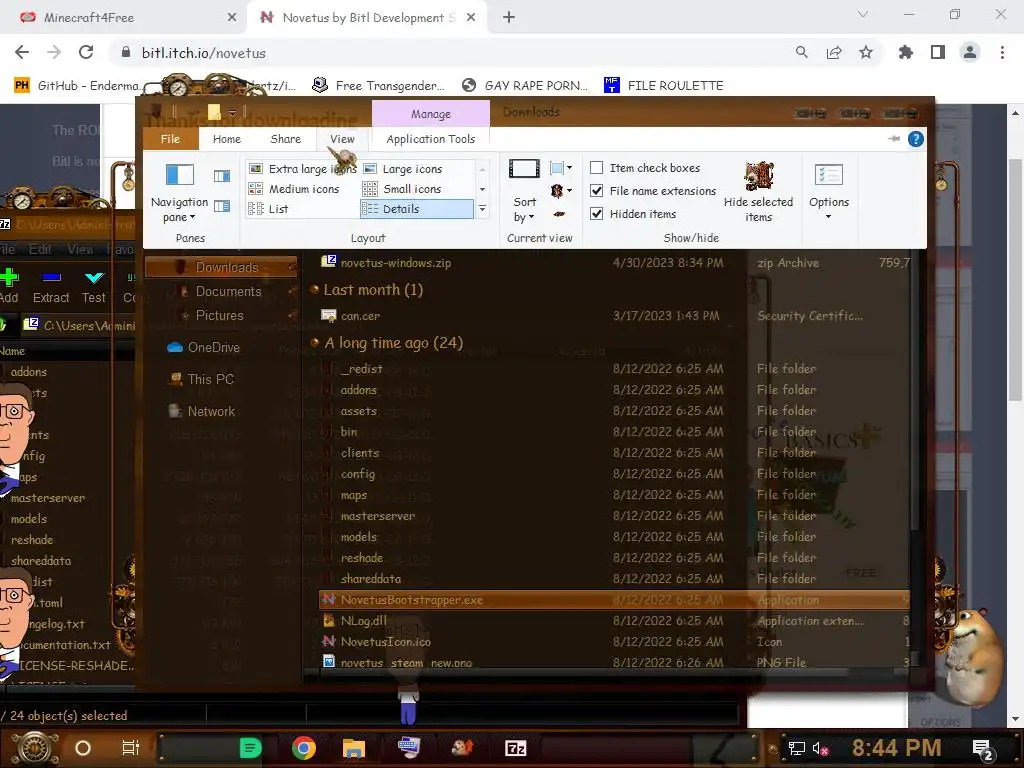Image resolution: width=1024 pixels, height=768 pixels.
Task: Switch to the Home ribbon tab
Action: [x=227, y=139]
